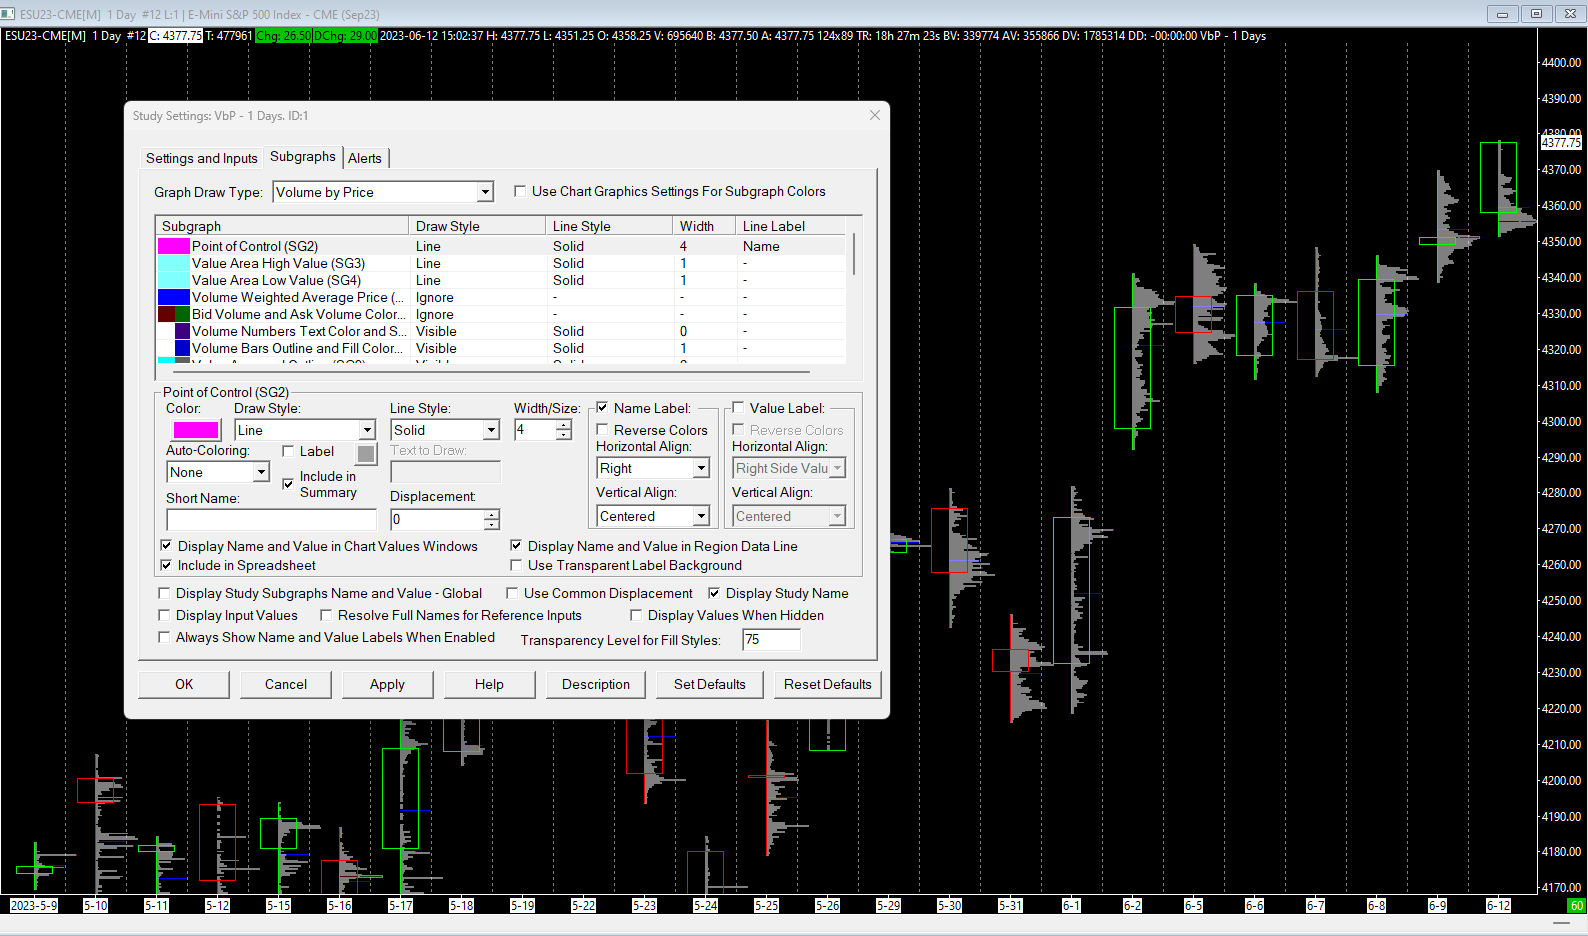The image size is (1588, 936).
Task: Select the Volume Weighted Average Price row
Action: coord(297,297)
